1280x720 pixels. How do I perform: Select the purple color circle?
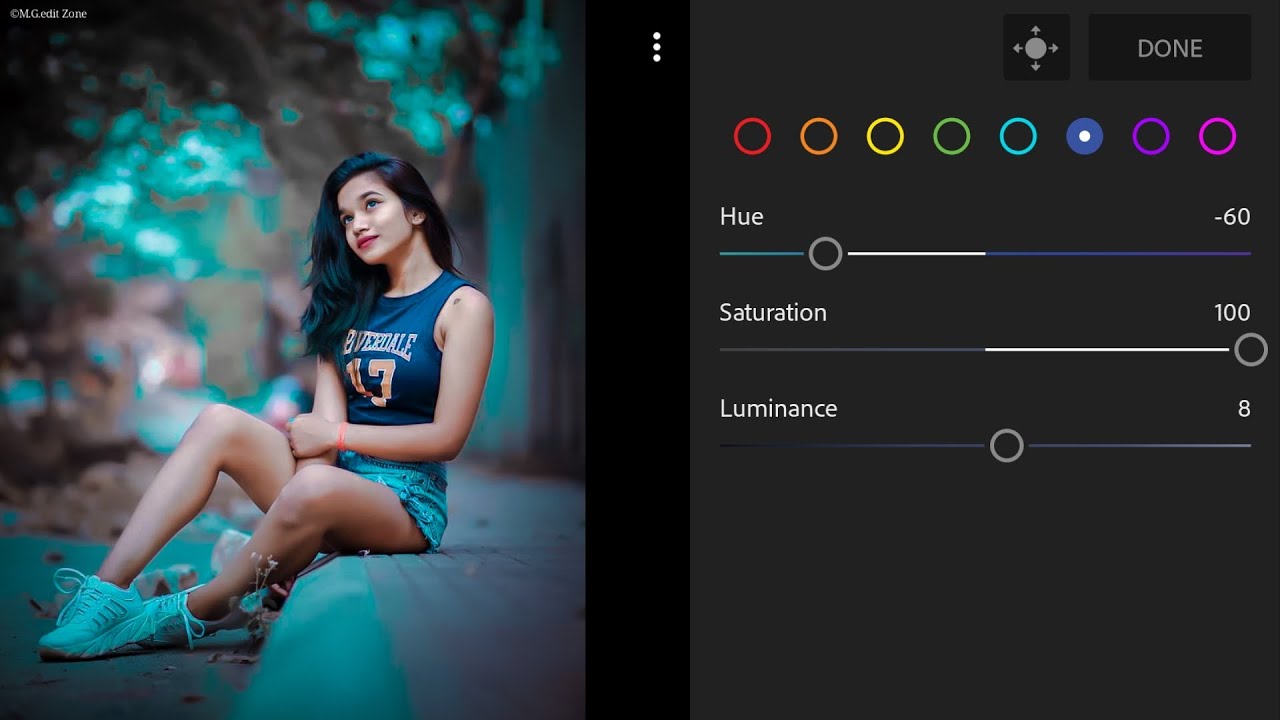point(1151,136)
